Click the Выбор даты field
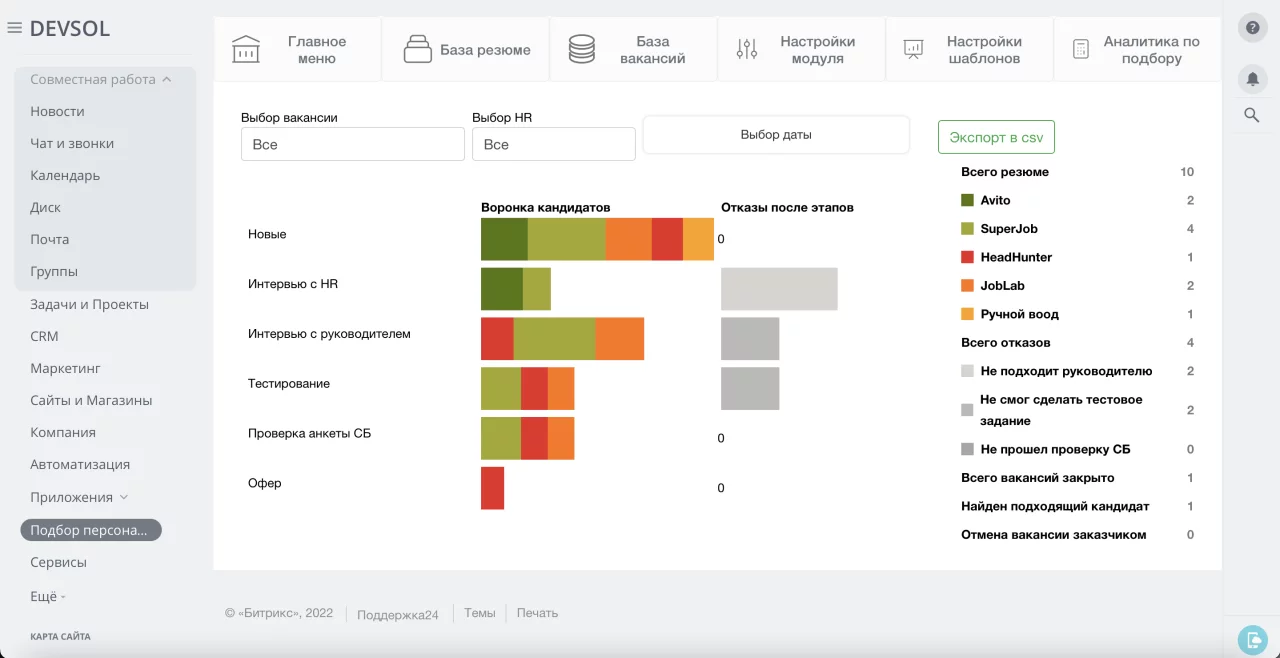1280x658 pixels. [776, 134]
